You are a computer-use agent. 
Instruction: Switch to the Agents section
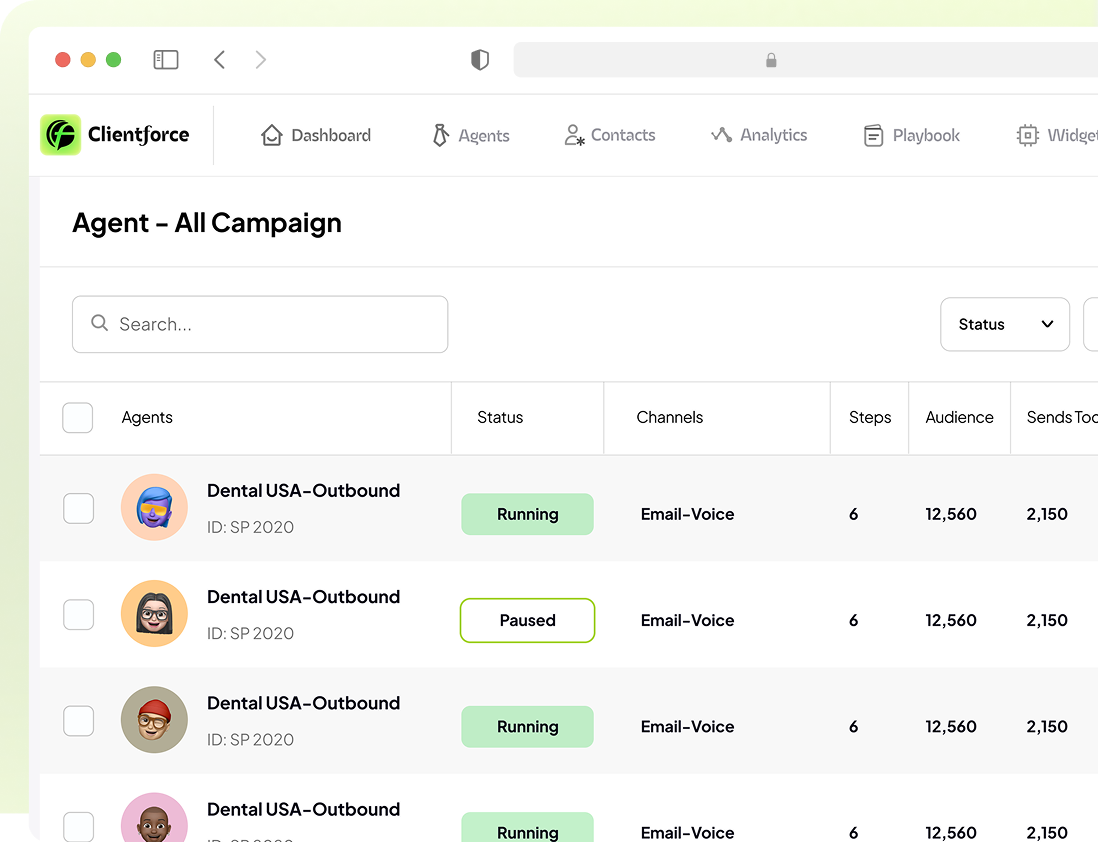tap(471, 136)
